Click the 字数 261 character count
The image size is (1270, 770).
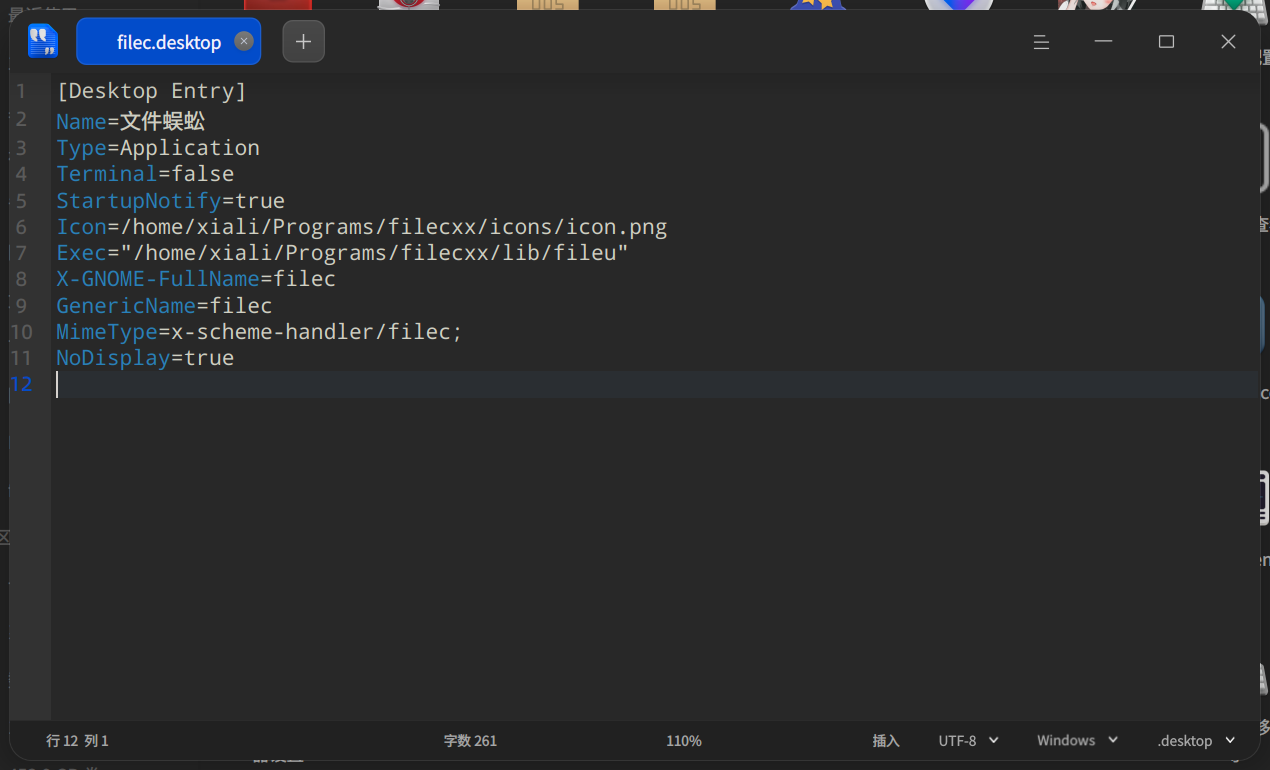tap(470, 741)
